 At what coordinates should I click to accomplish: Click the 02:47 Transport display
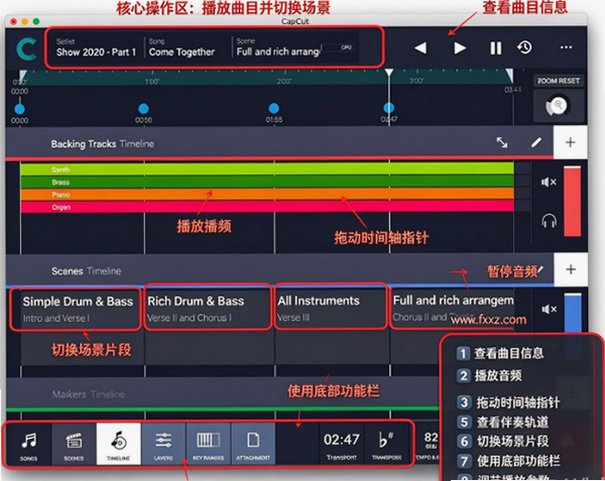coord(341,444)
